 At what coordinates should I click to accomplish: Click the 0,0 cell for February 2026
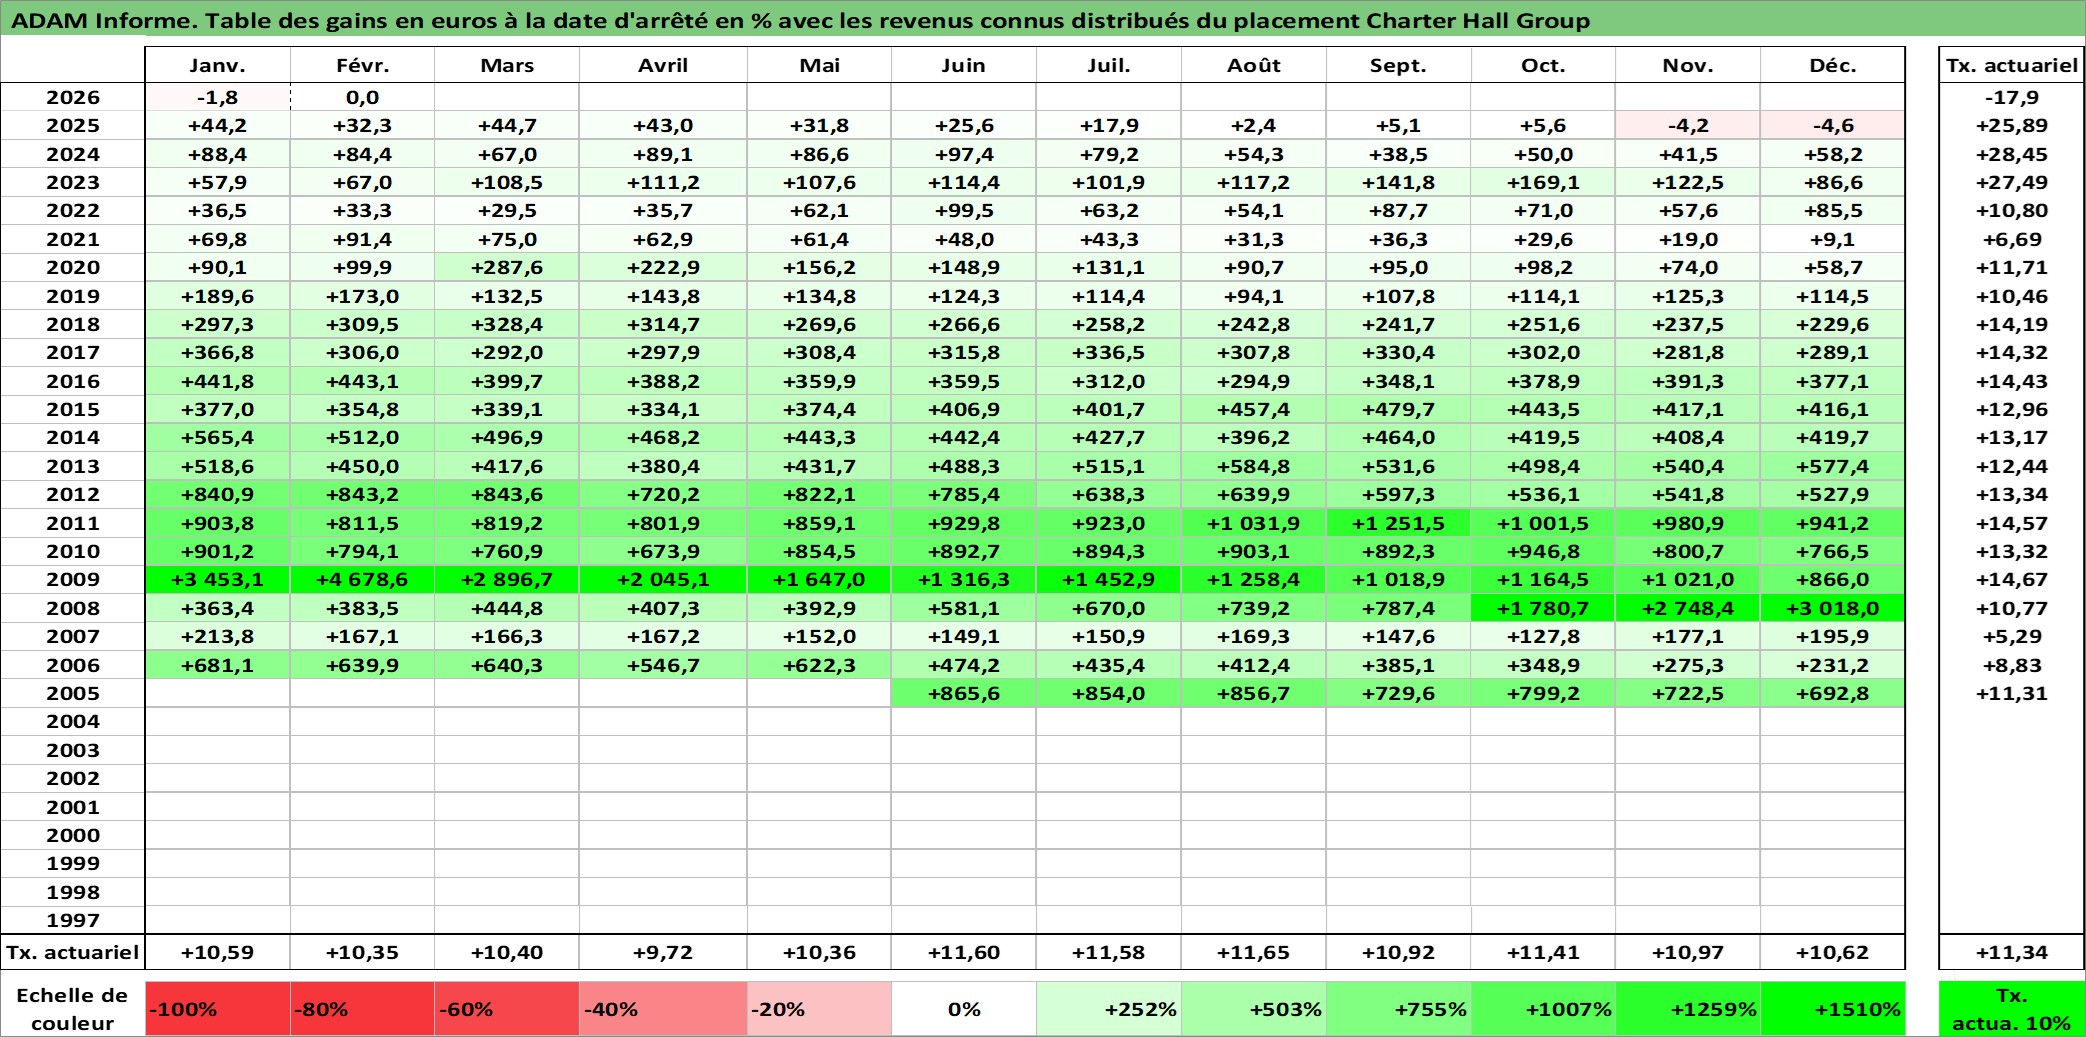(x=362, y=97)
